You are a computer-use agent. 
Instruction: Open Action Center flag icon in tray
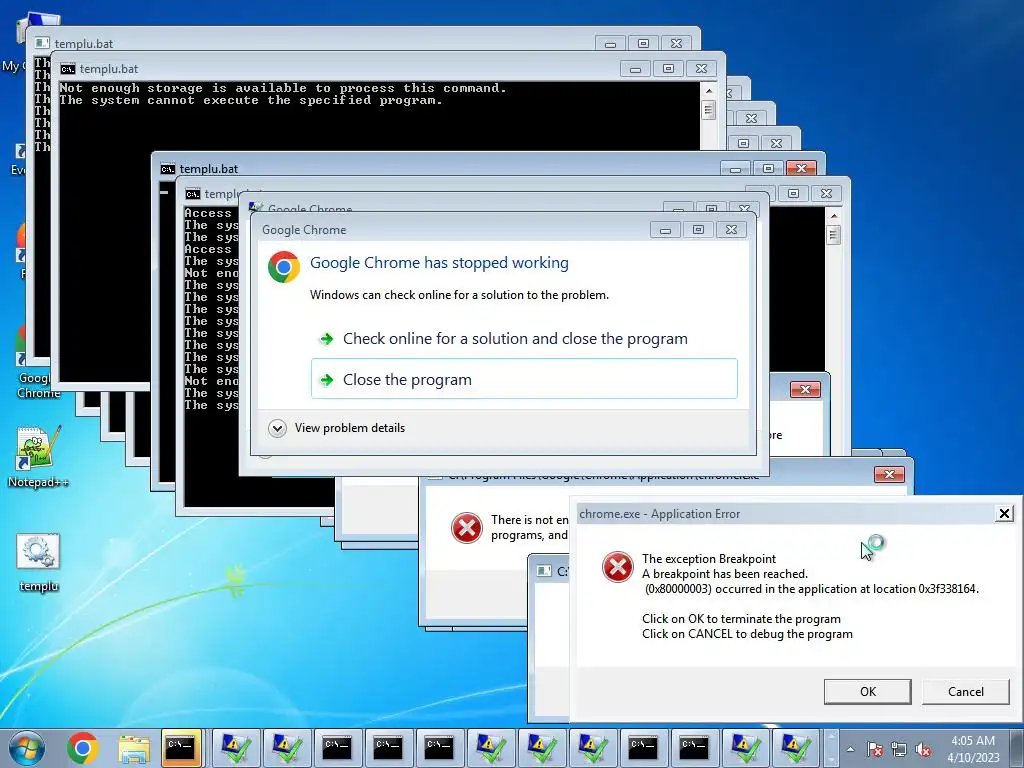(x=874, y=750)
